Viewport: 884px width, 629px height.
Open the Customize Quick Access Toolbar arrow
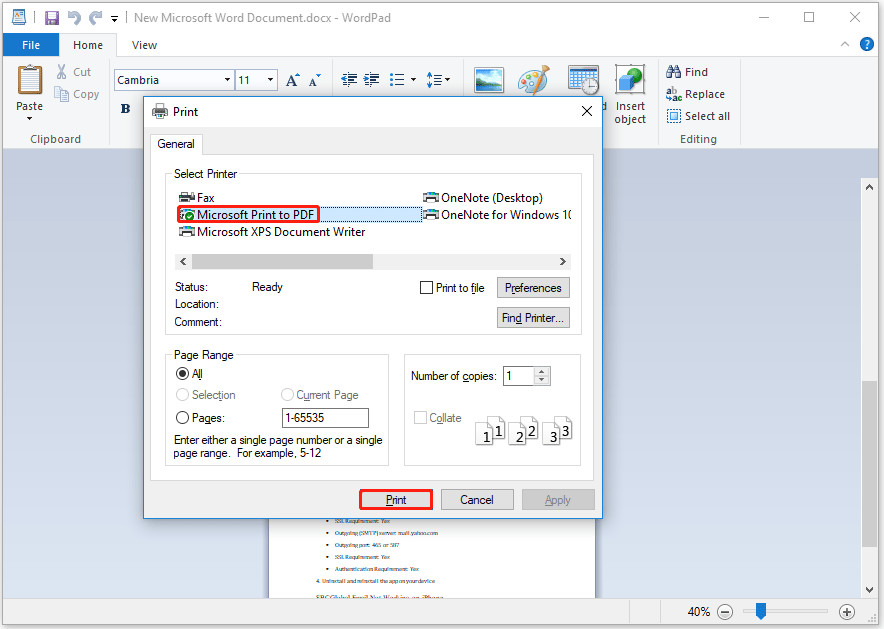tap(114, 19)
